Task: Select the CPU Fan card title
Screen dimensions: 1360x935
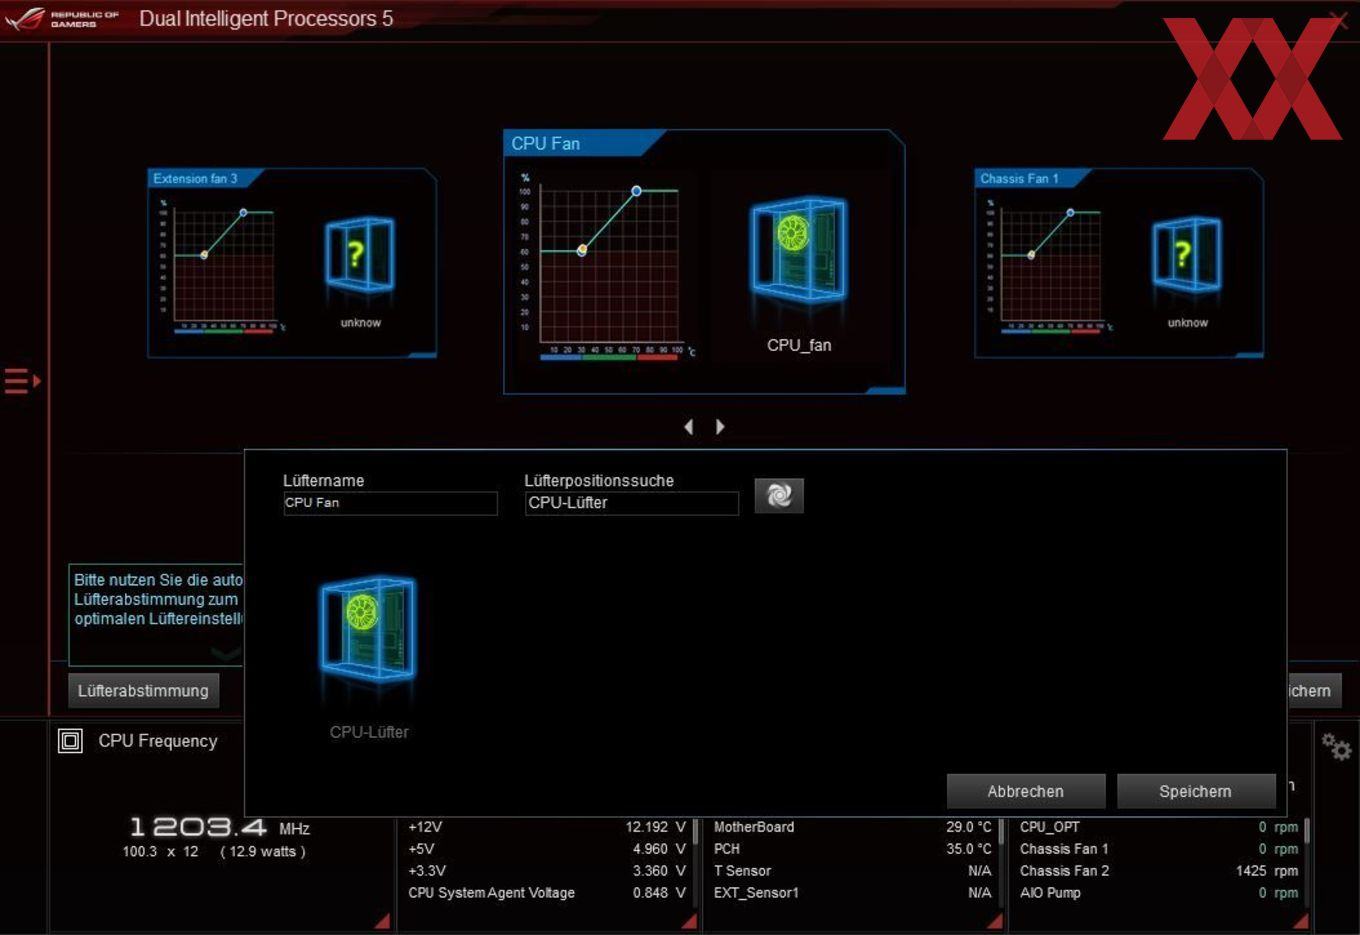Action: point(546,144)
